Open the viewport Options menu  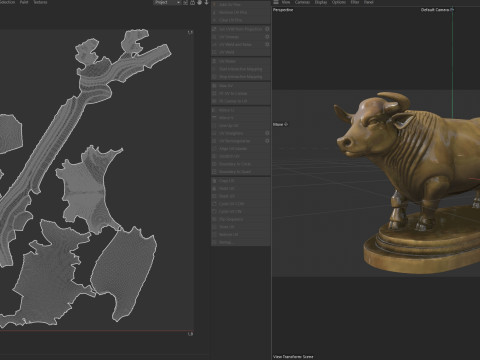339,2
